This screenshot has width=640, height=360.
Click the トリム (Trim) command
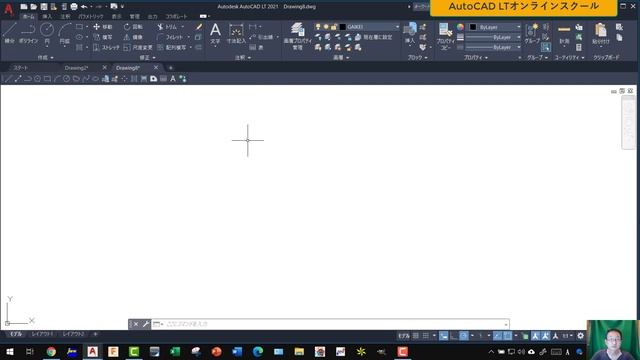[x=167, y=27]
